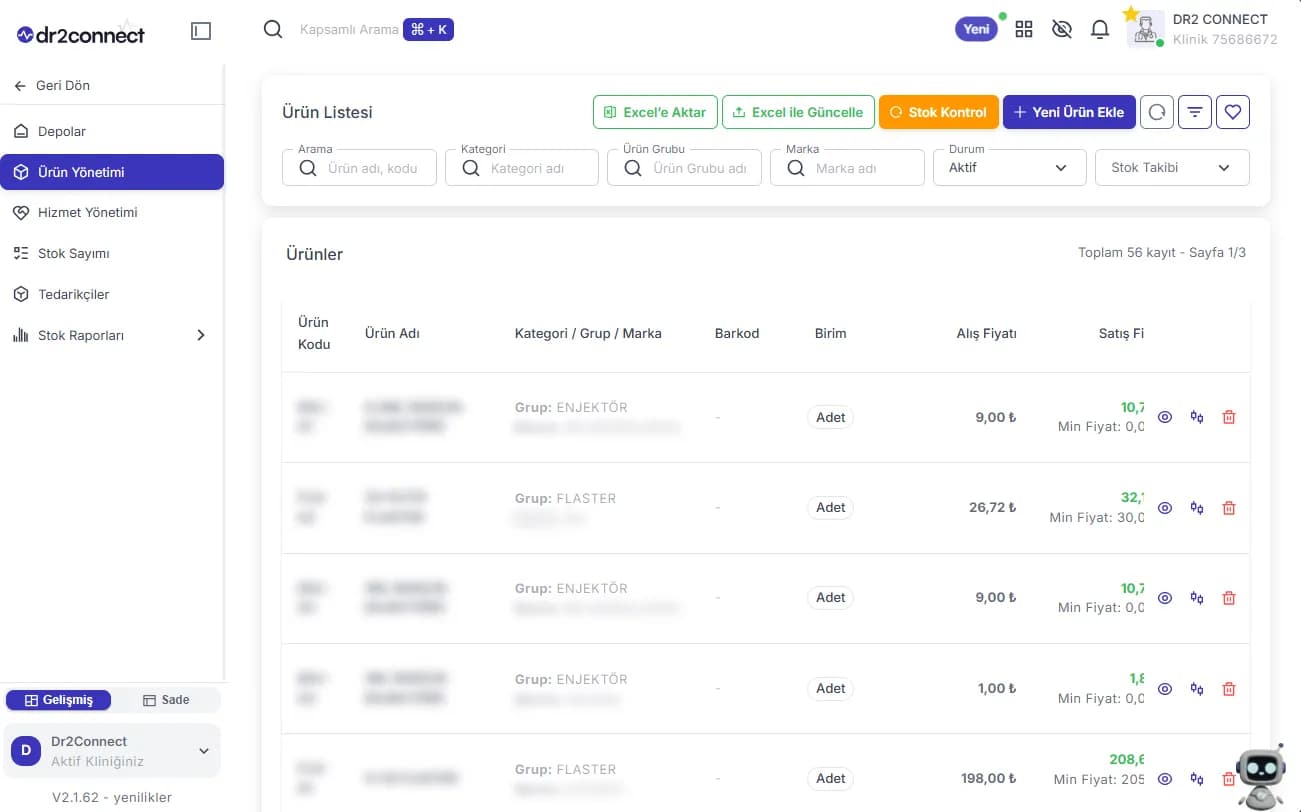Switch to Gelişmiş view mode
Viewport: 1301px width, 812px height.
pyautogui.click(x=59, y=700)
